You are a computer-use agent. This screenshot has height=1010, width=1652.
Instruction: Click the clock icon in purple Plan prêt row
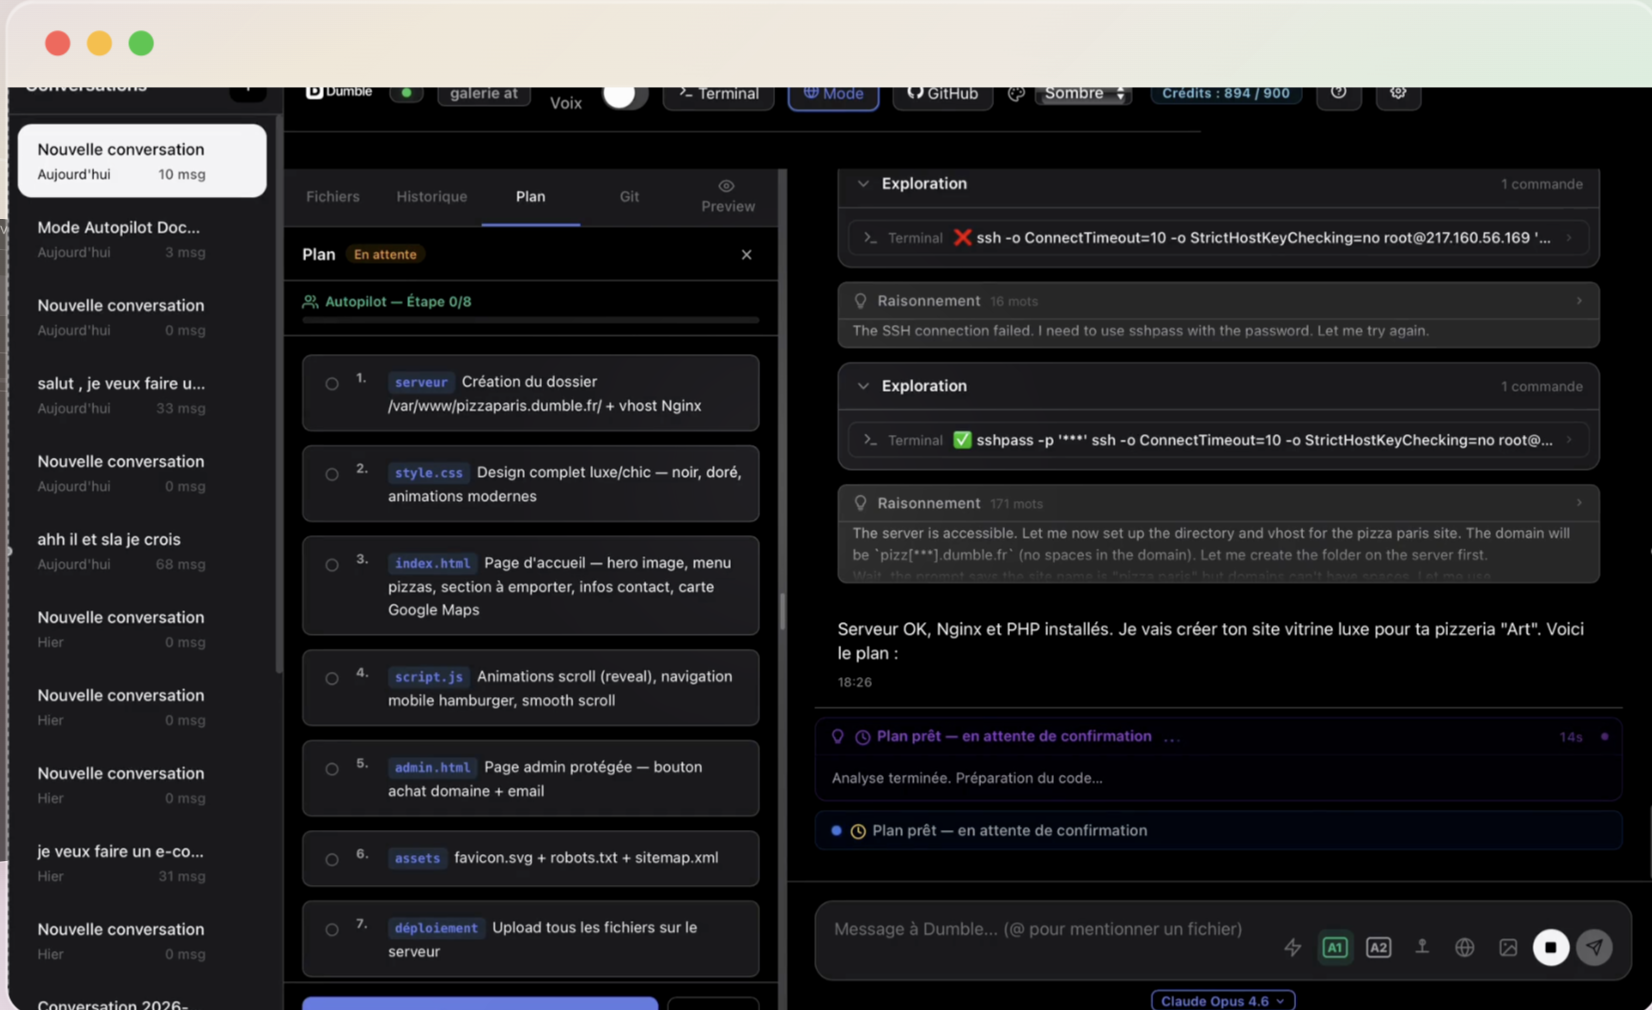click(862, 737)
